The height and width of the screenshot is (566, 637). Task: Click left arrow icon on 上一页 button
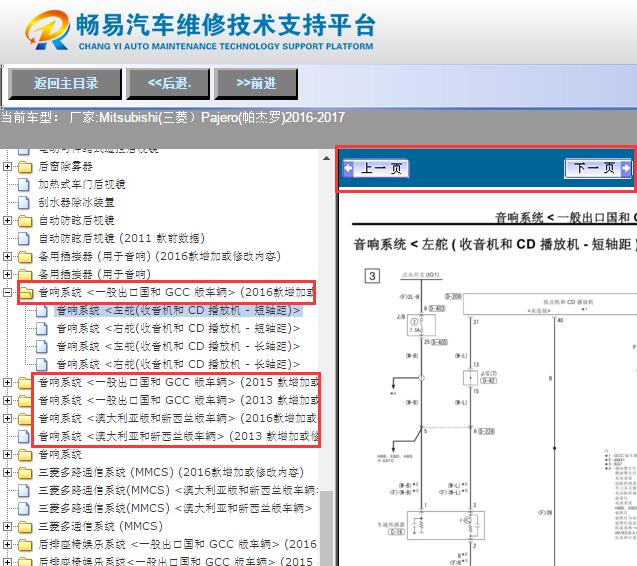point(349,168)
